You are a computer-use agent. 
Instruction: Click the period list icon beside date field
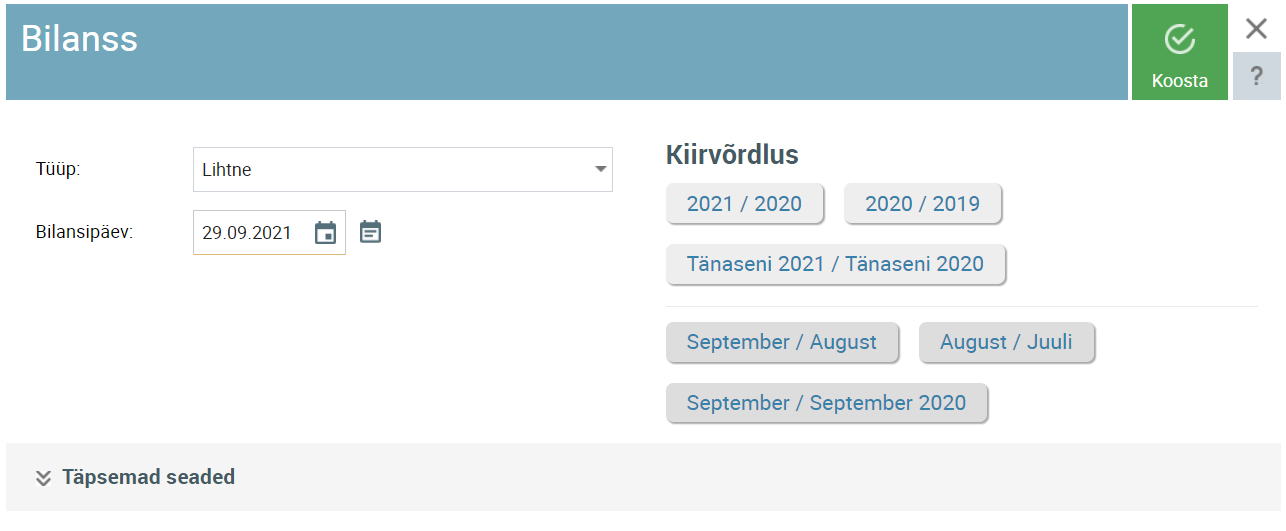[x=371, y=232]
